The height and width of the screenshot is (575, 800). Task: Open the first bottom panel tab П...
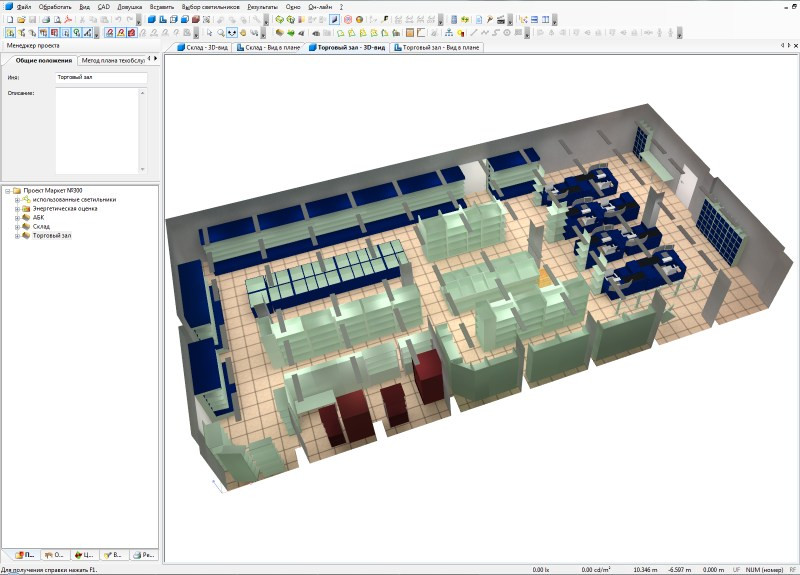pyautogui.click(x=24, y=555)
